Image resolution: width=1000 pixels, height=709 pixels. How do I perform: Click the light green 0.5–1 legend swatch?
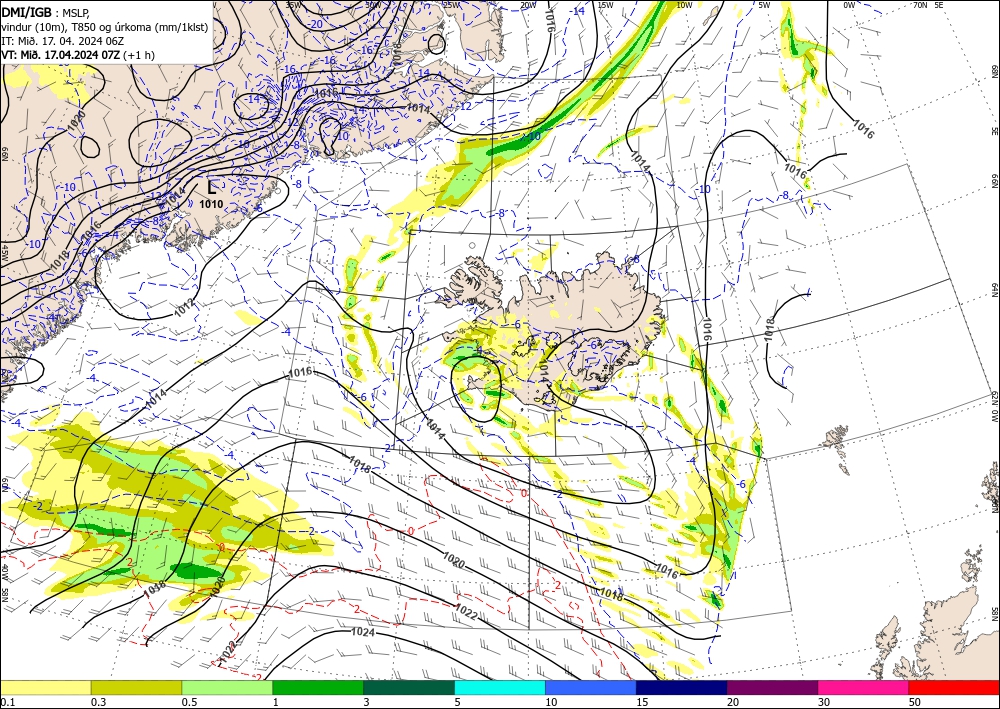click(x=227, y=687)
